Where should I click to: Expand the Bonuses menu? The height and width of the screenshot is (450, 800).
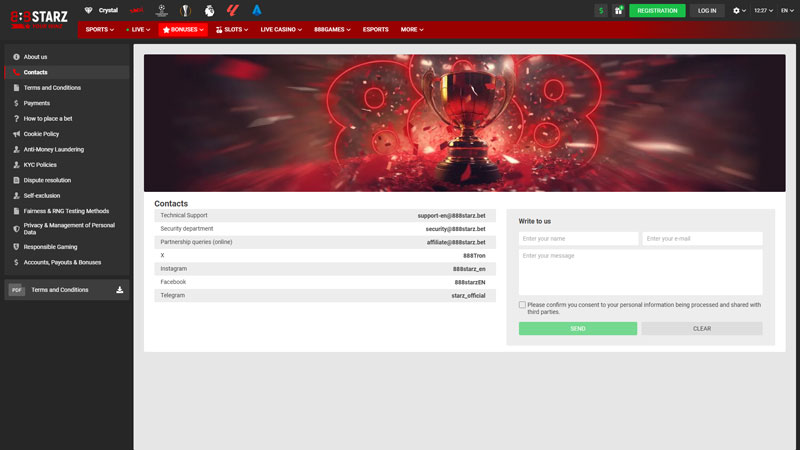click(x=184, y=30)
